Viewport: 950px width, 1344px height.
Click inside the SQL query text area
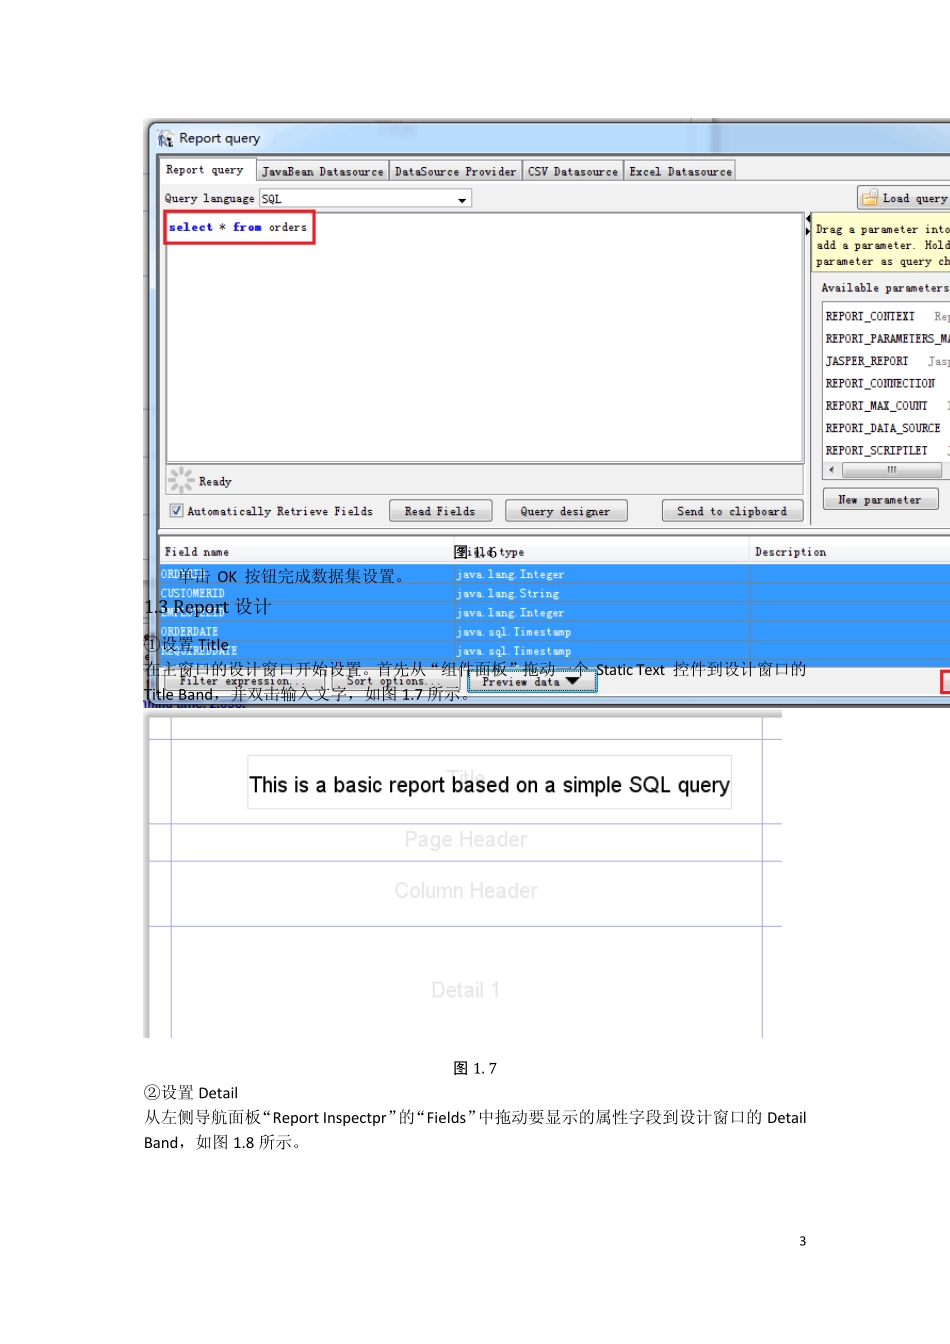485,337
